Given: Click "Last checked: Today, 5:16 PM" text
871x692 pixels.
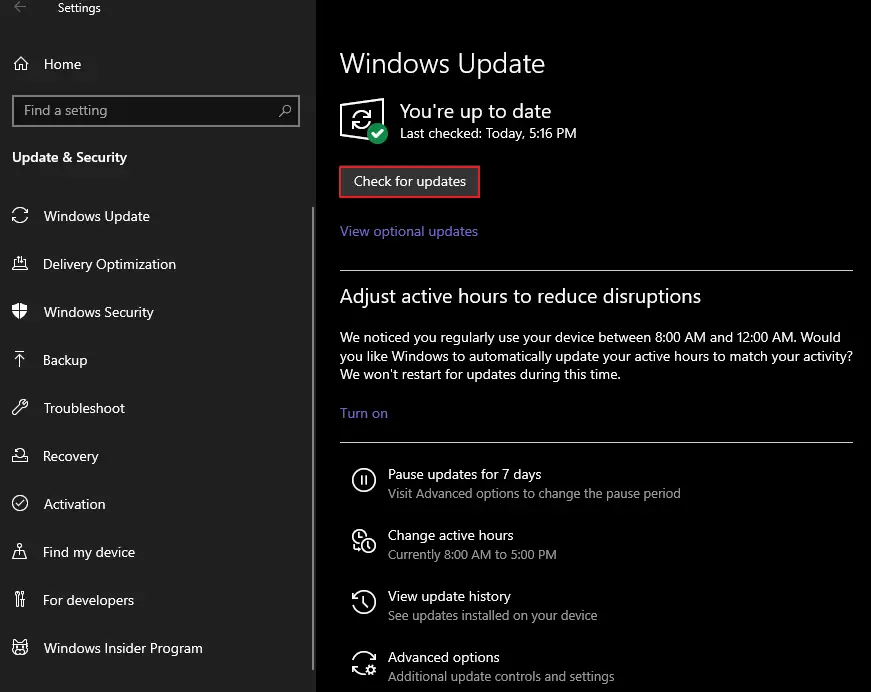Looking at the screenshot, I should coord(488,133).
